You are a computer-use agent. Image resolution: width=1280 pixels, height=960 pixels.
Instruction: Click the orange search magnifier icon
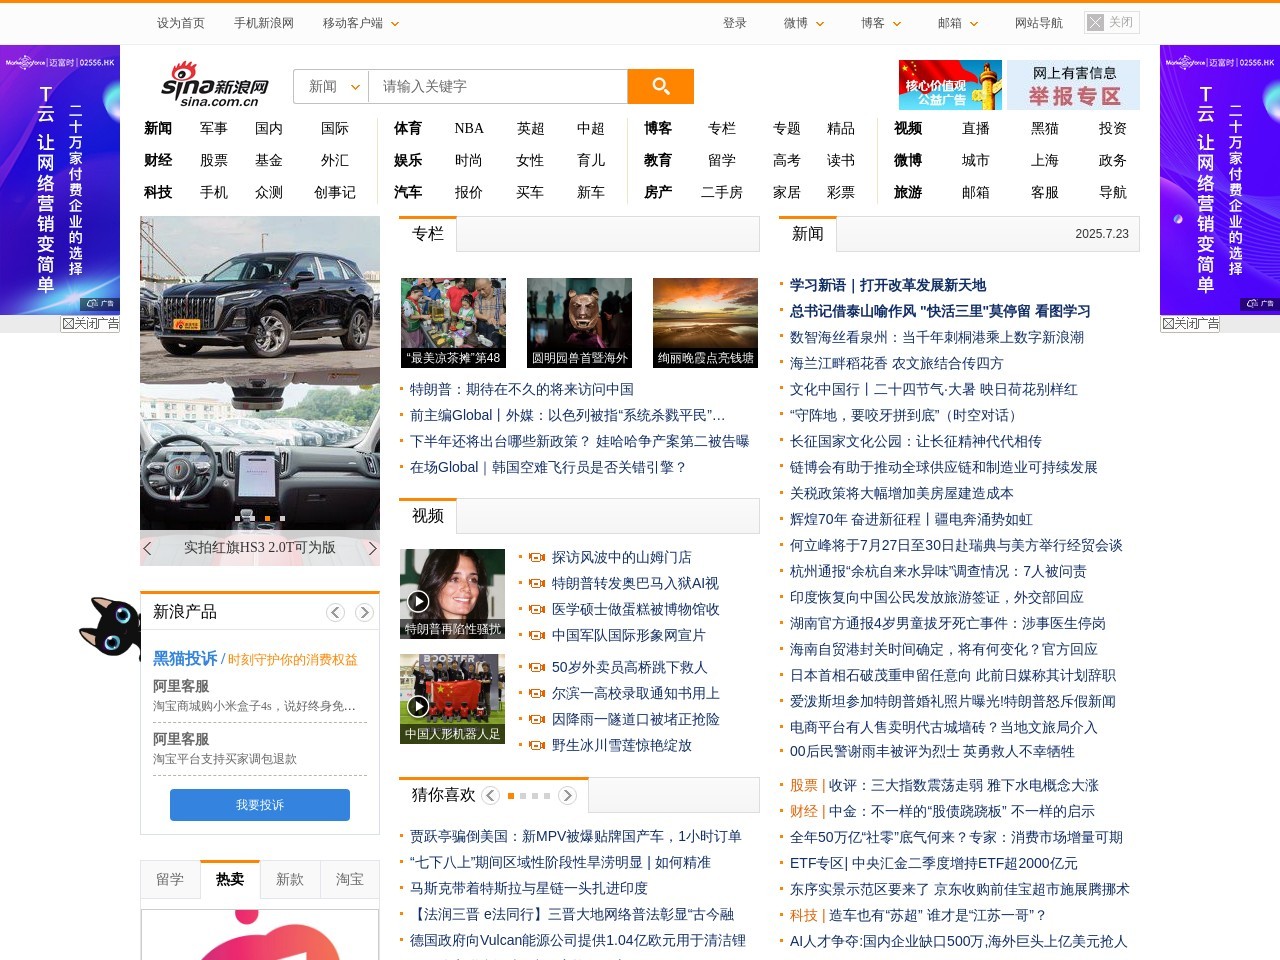[660, 87]
